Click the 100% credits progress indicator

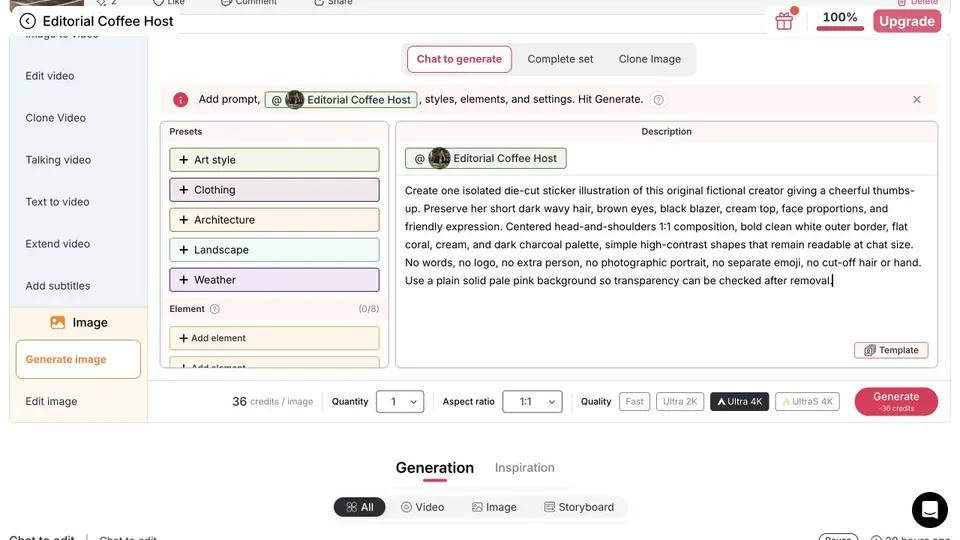coord(840,20)
